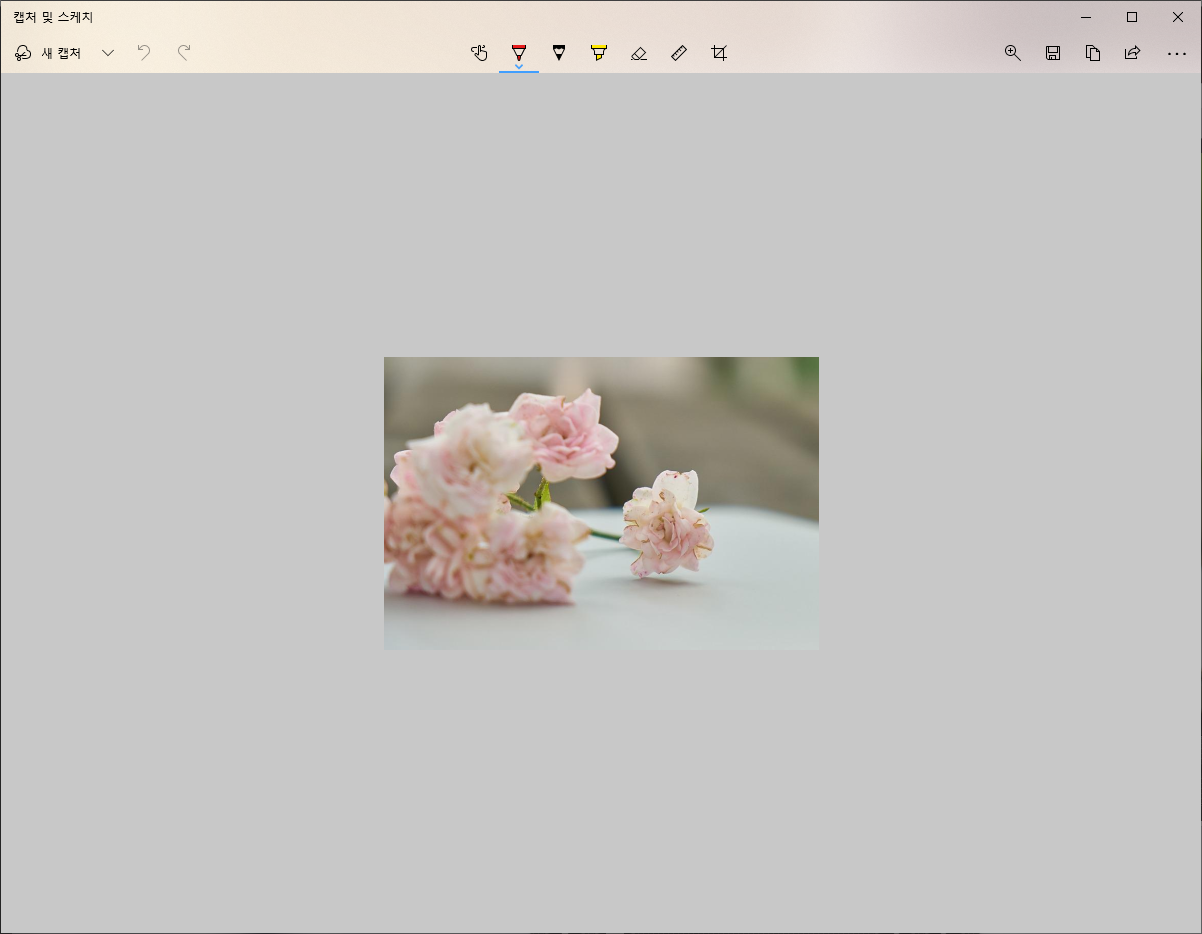Minimize the 캡처 및 스케치 window
1202x934 pixels.
coord(1086,17)
